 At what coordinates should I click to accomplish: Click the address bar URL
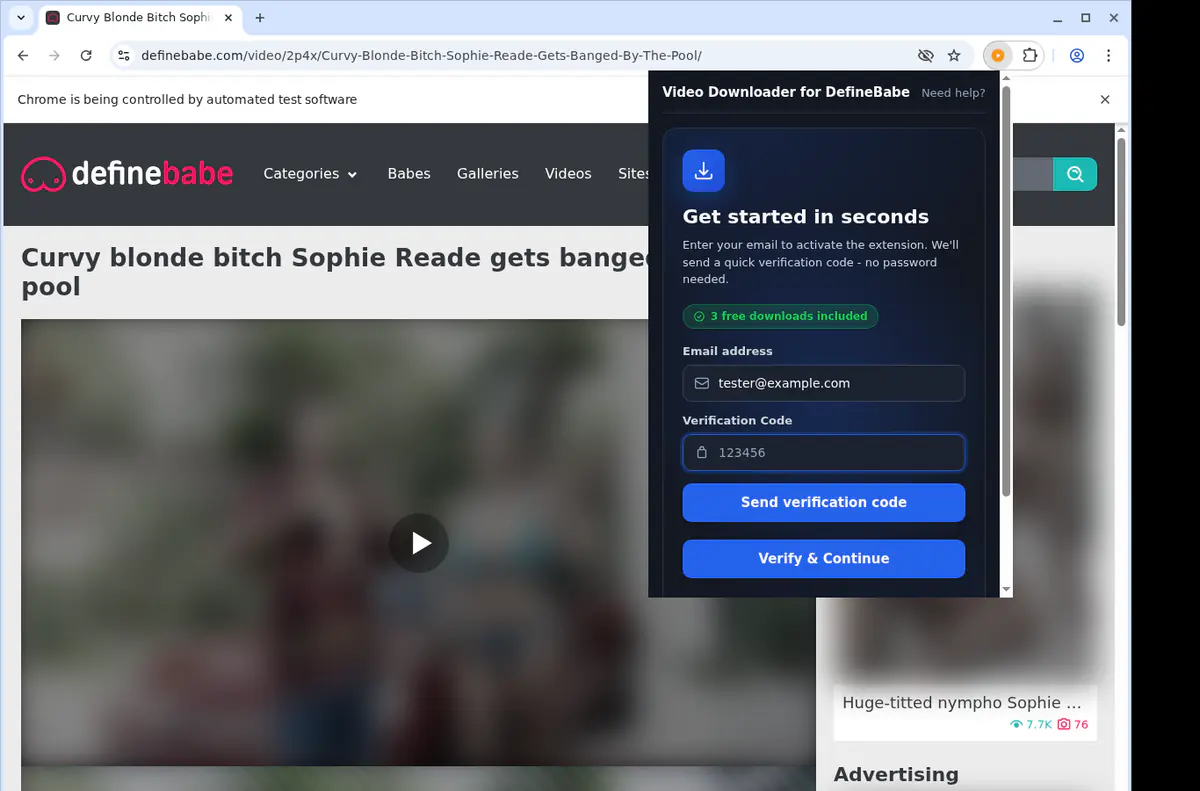coord(421,56)
